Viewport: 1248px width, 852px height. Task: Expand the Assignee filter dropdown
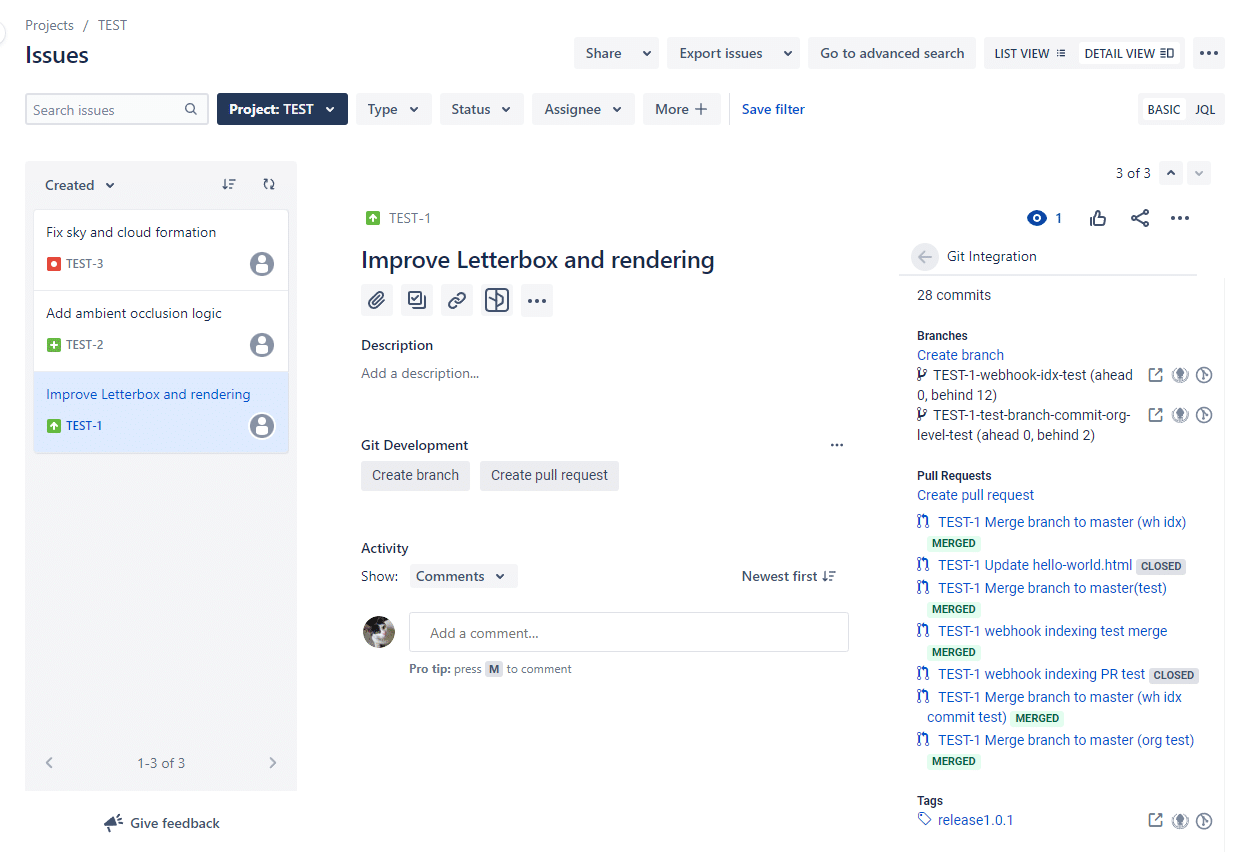[583, 109]
